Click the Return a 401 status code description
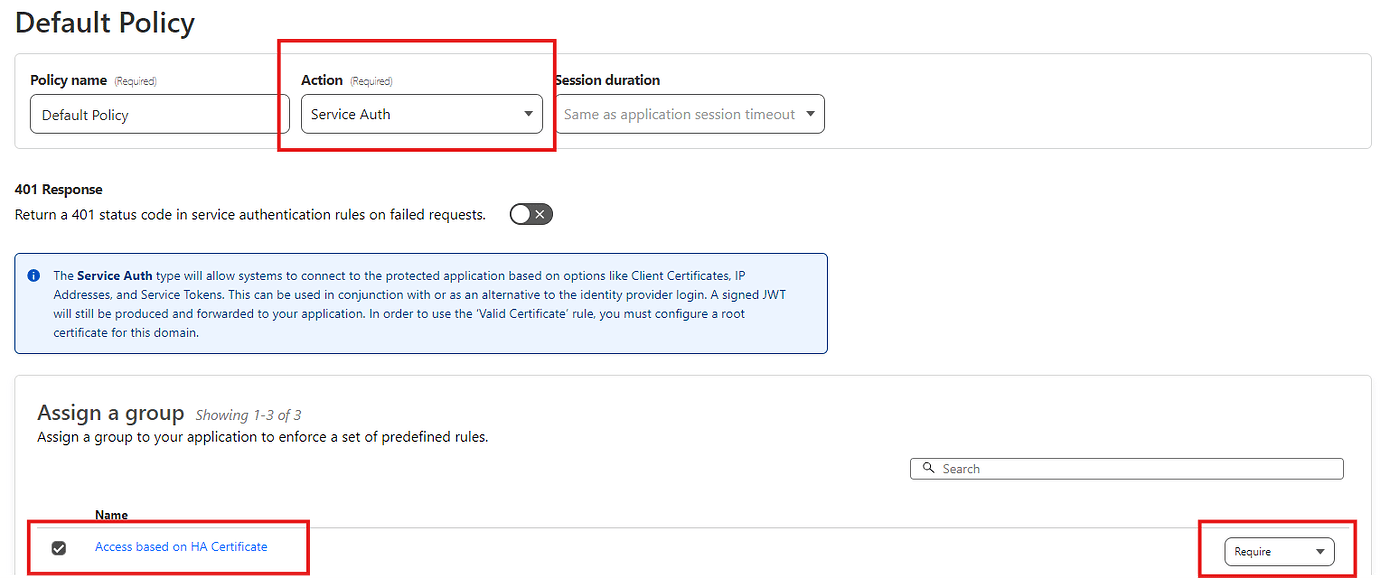 coord(250,214)
